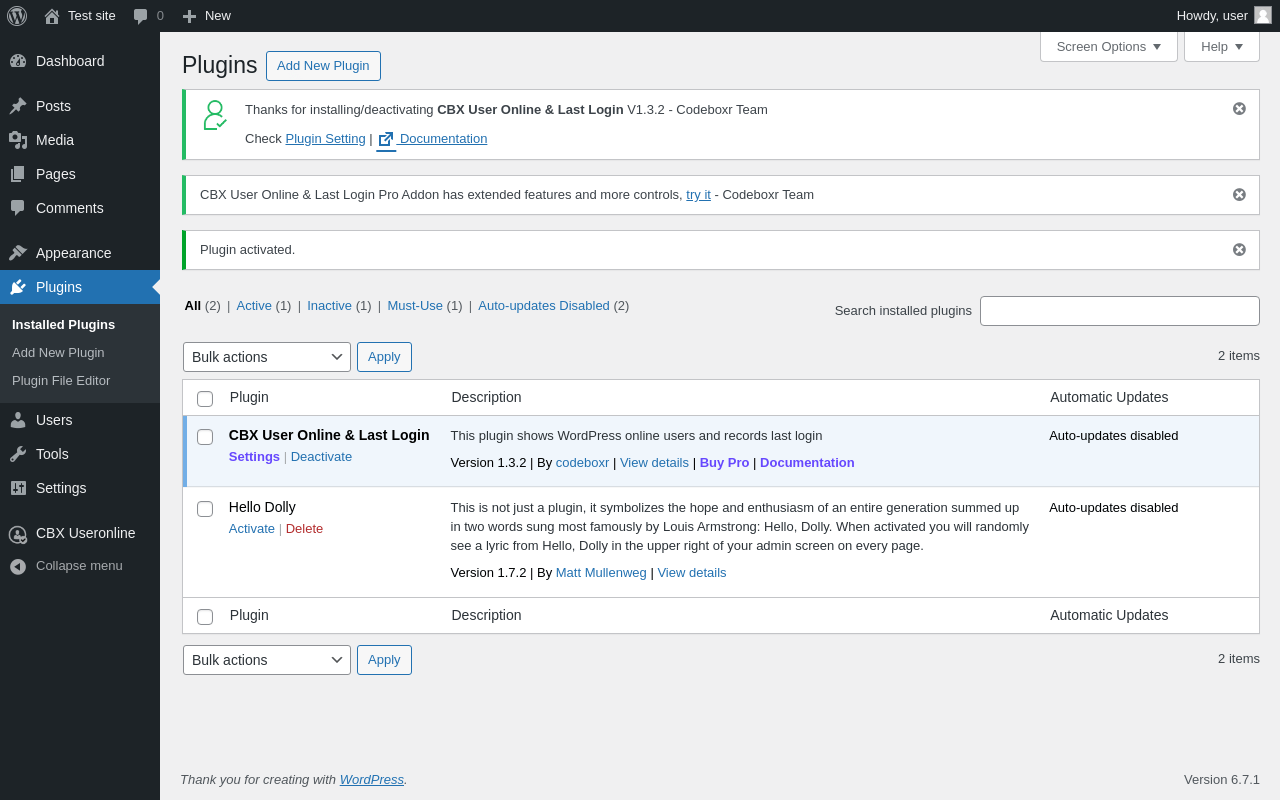1280x800 pixels.
Task: Click the Pages icon in sidebar
Action: [x=18, y=174]
